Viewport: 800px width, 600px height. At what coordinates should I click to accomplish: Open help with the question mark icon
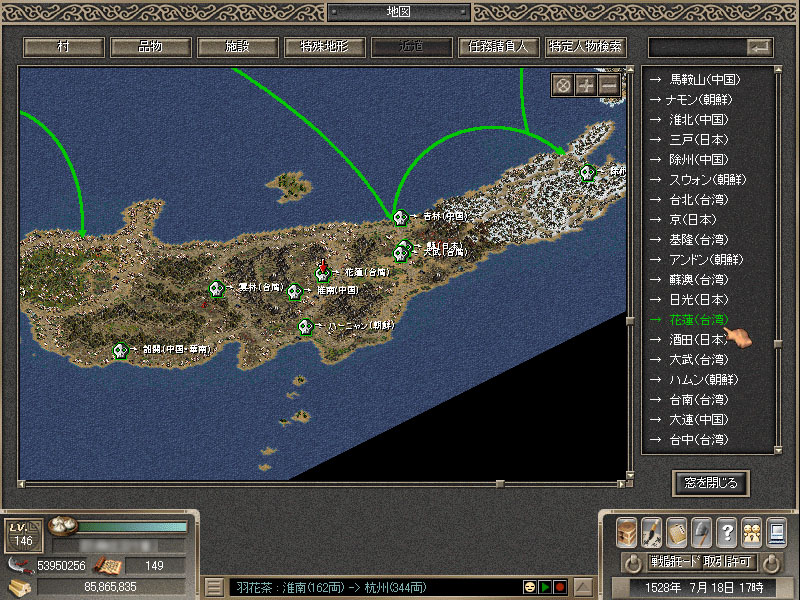point(727,531)
